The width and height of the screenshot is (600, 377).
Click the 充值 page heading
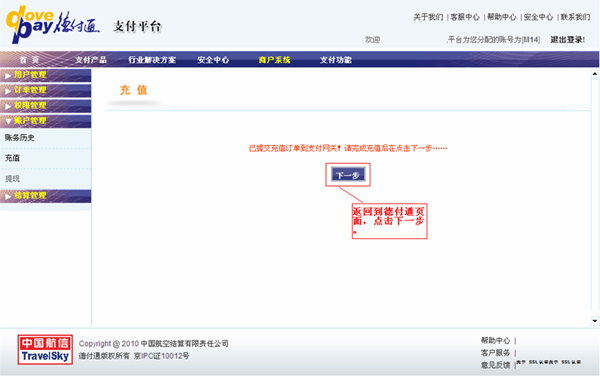click(x=134, y=90)
